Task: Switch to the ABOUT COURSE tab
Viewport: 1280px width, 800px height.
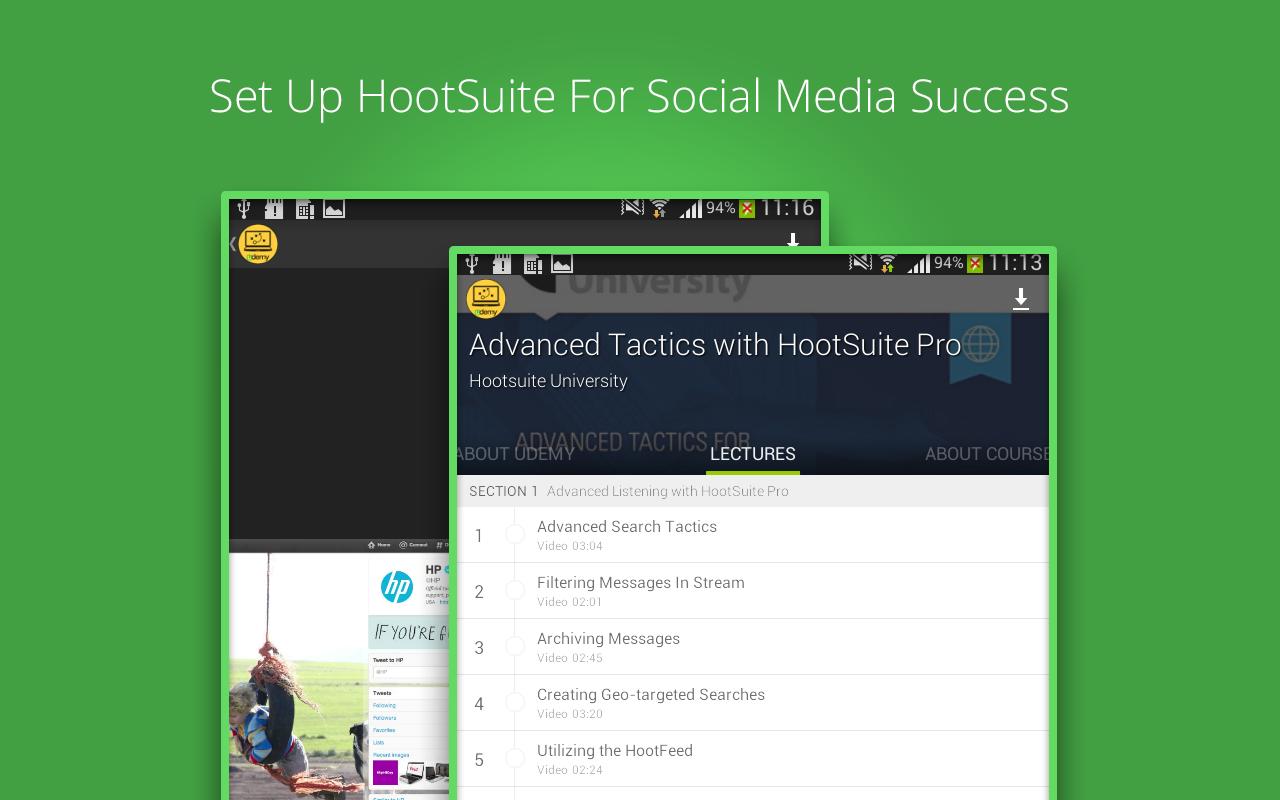Action: 985,453
